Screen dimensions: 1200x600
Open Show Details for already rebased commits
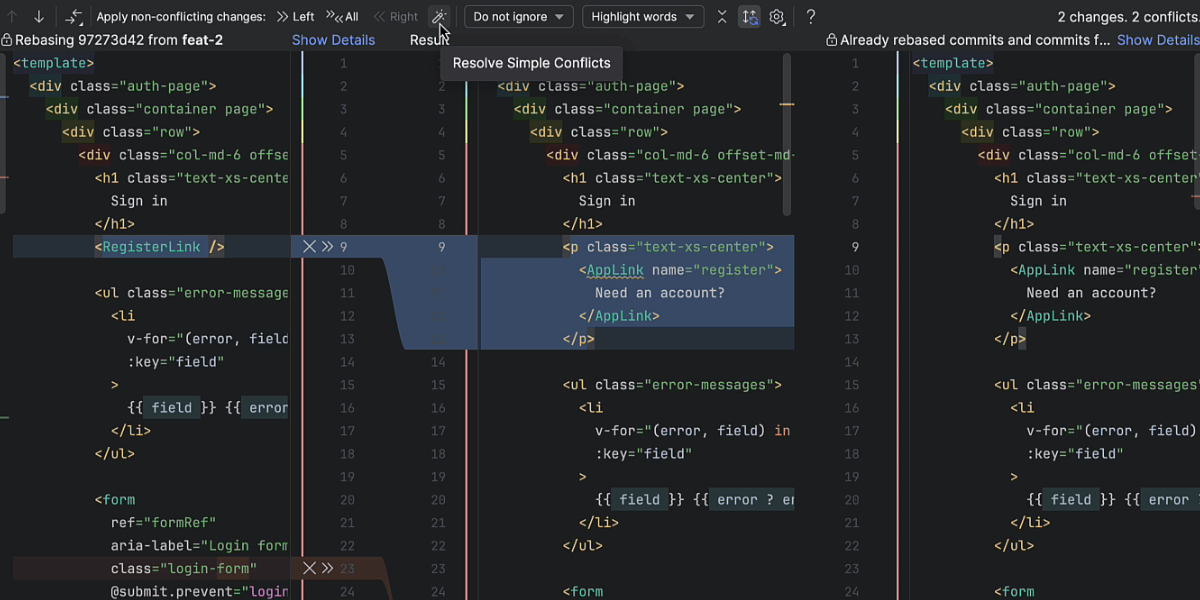click(1157, 40)
